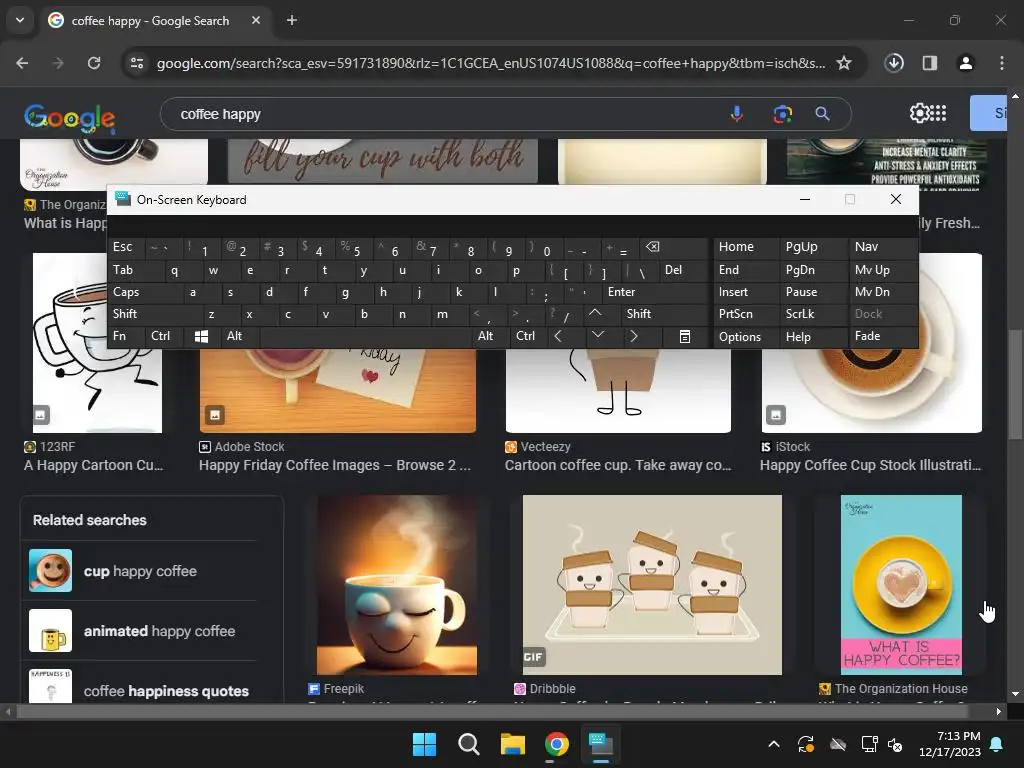
Task: Click the up arrow key on On-Screen Keyboard
Action: pos(595,314)
